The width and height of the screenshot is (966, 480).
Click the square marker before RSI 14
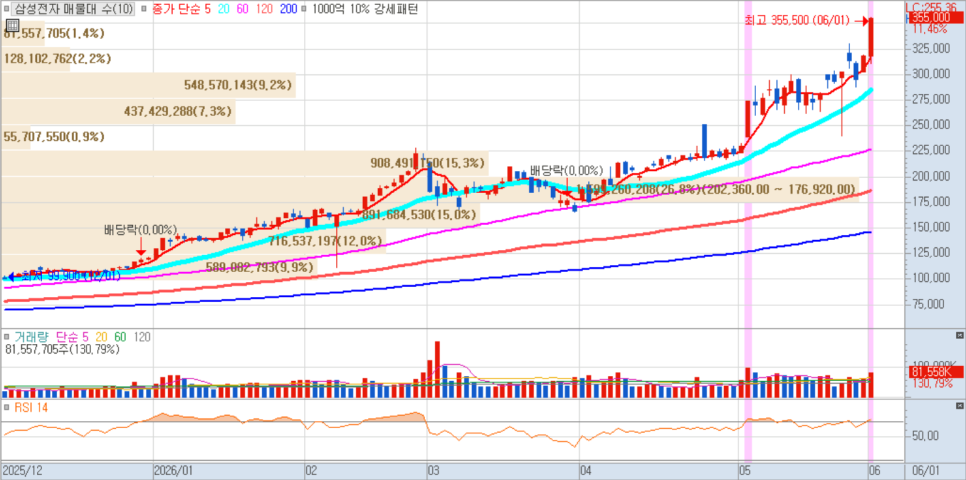[6, 408]
